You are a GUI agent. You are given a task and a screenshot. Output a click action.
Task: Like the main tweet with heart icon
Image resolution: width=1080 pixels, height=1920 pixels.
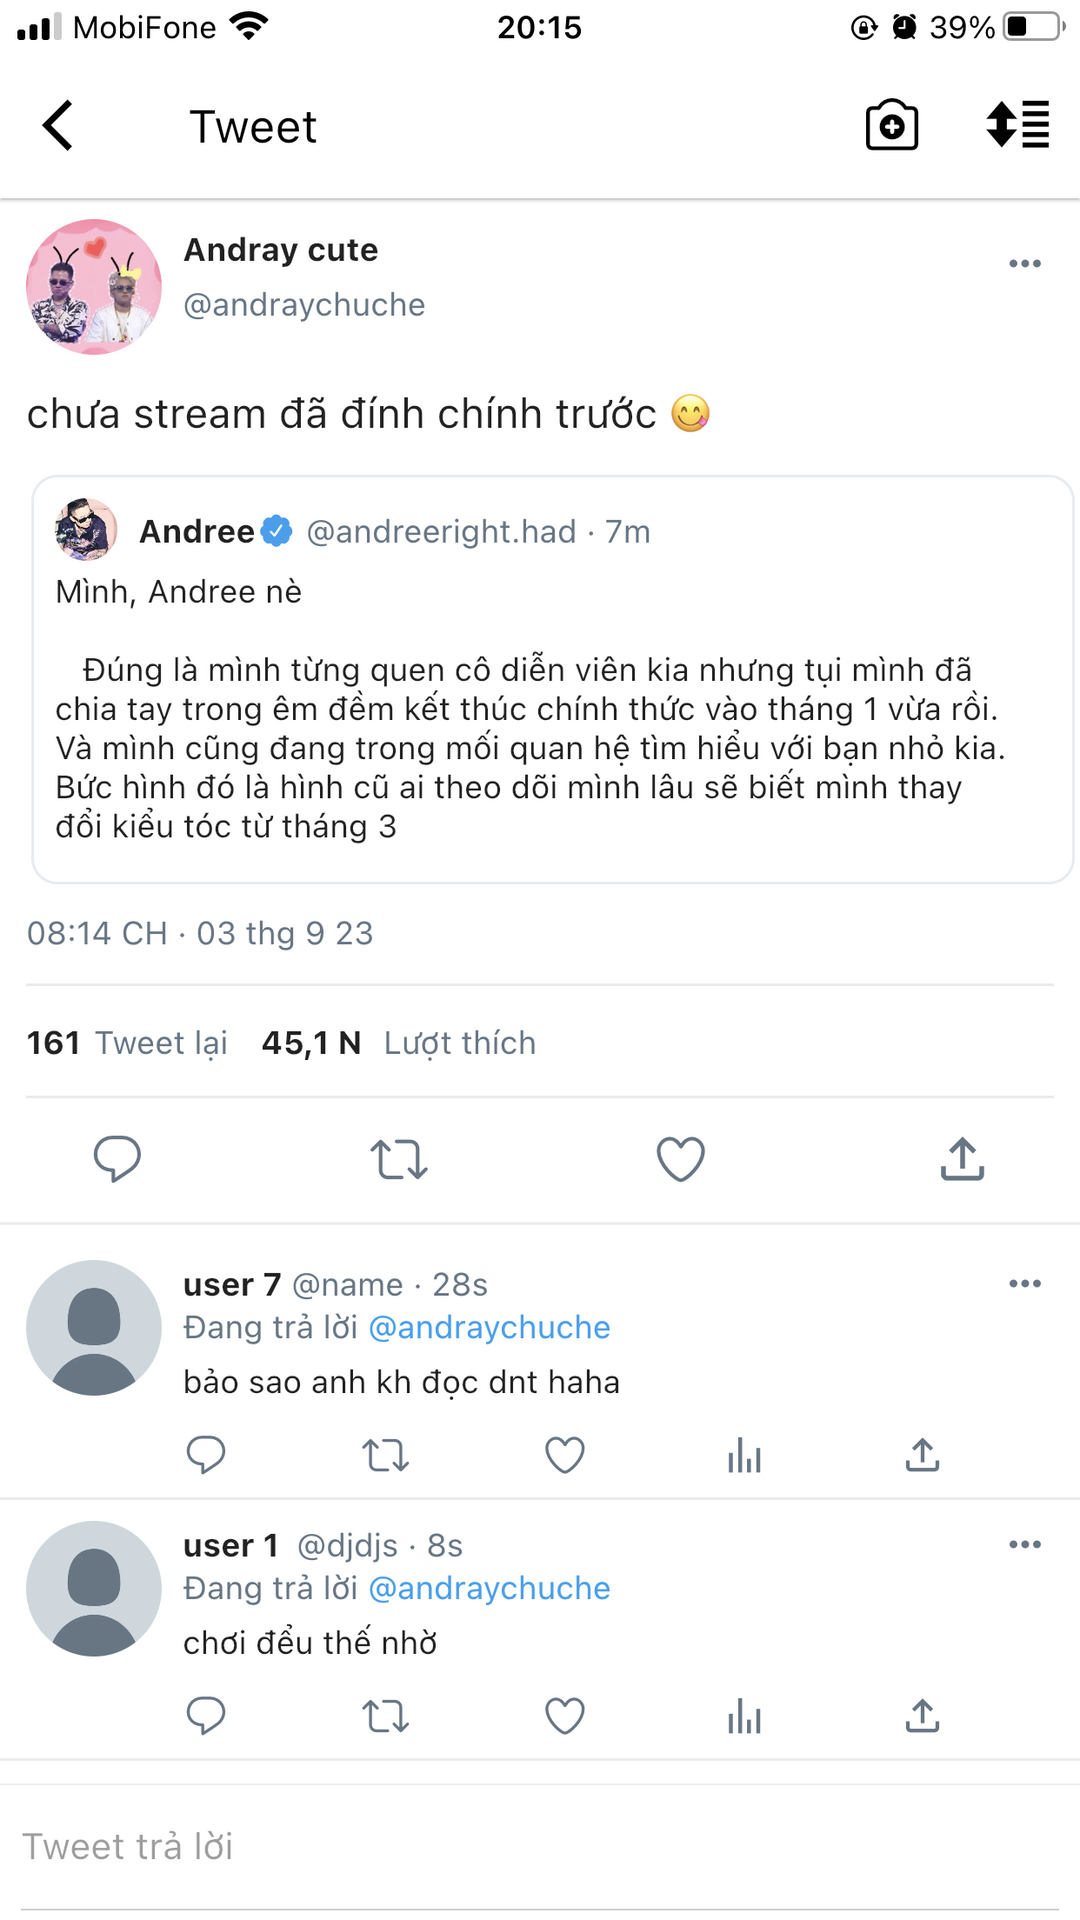(x=680, y=1159)
